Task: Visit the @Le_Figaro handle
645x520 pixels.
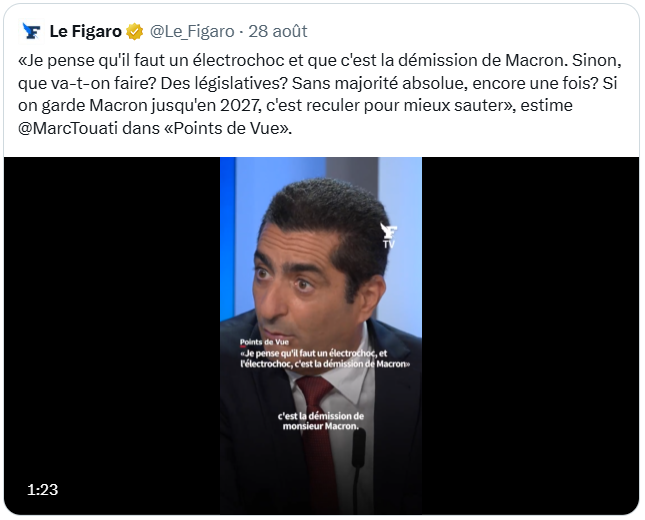Action: (192, 32)
